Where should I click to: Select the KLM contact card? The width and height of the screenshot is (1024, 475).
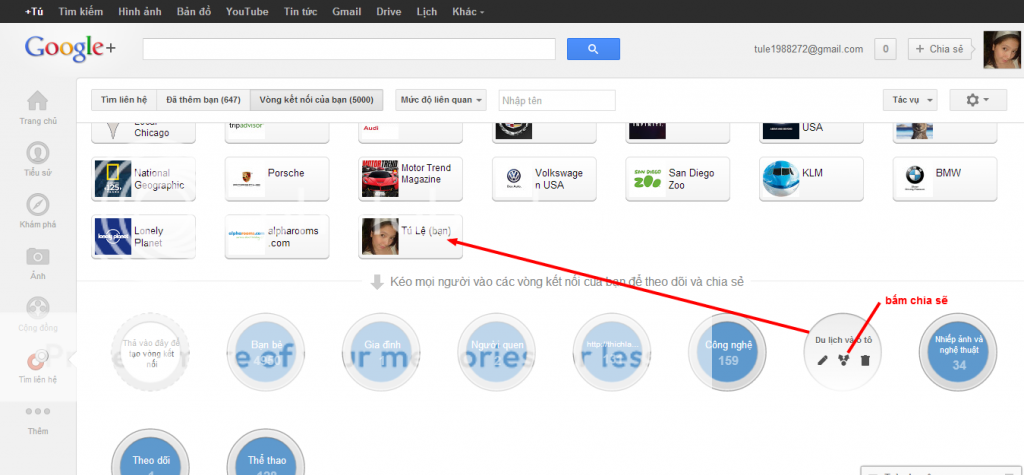click(811, 179)
